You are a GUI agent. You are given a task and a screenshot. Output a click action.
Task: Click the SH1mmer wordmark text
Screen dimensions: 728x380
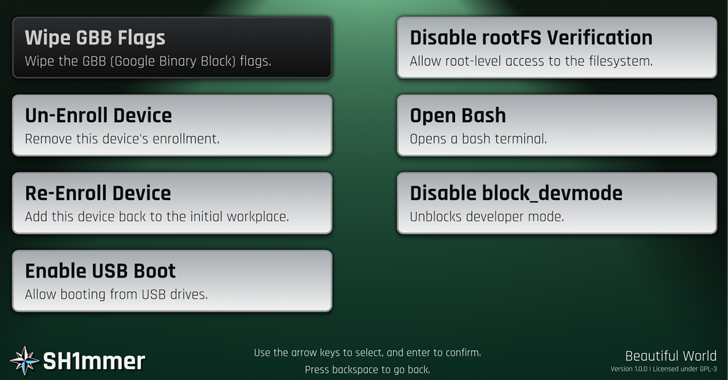94,361
